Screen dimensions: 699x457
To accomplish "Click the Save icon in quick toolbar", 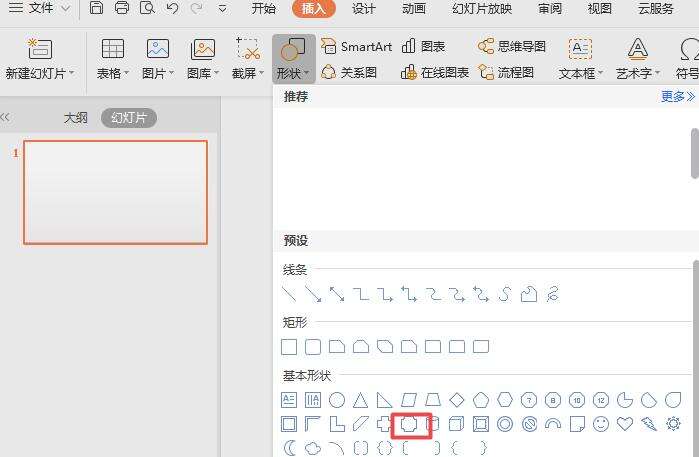I will coord(96,8).
